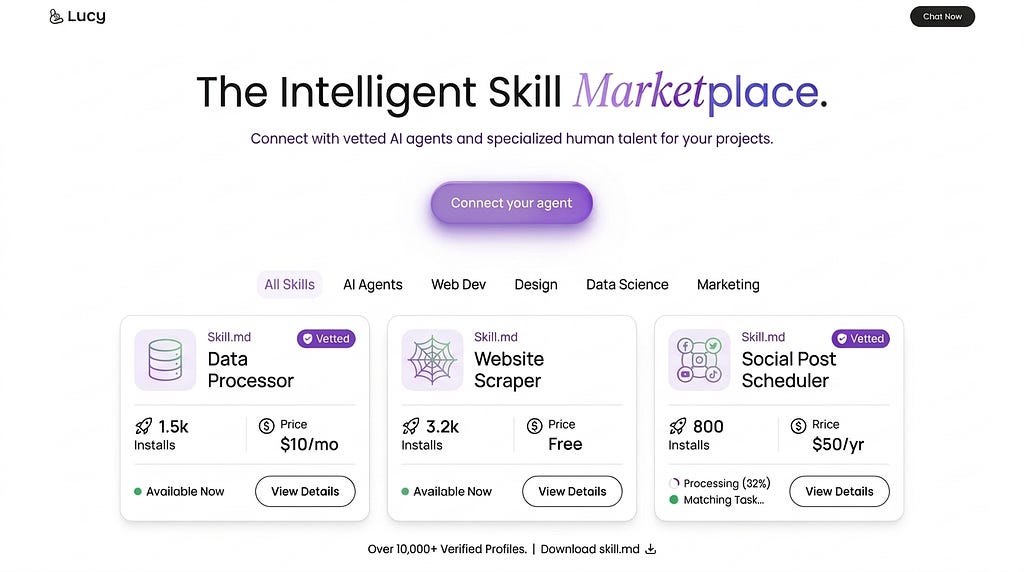The image size is (1024, 572).
Task: Open Chat Now in the header
Action: 942,16
